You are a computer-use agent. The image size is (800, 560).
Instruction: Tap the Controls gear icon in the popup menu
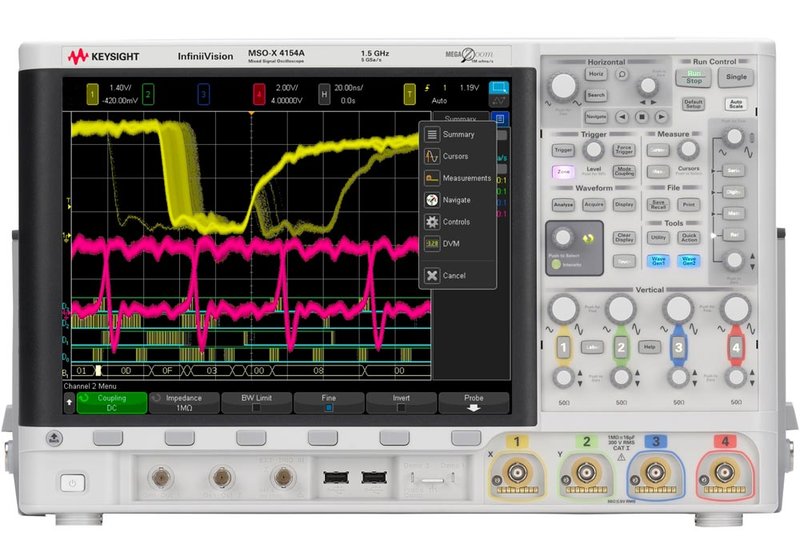(x=432, y=222)
